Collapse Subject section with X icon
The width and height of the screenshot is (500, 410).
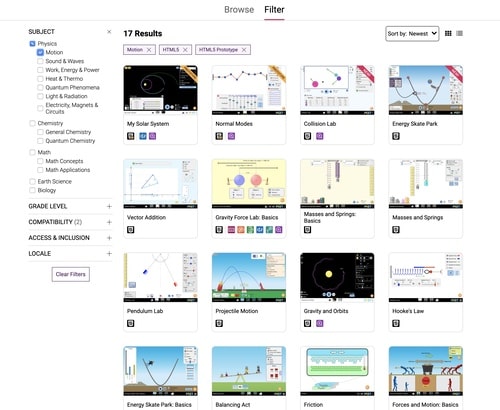click(109, 32)
